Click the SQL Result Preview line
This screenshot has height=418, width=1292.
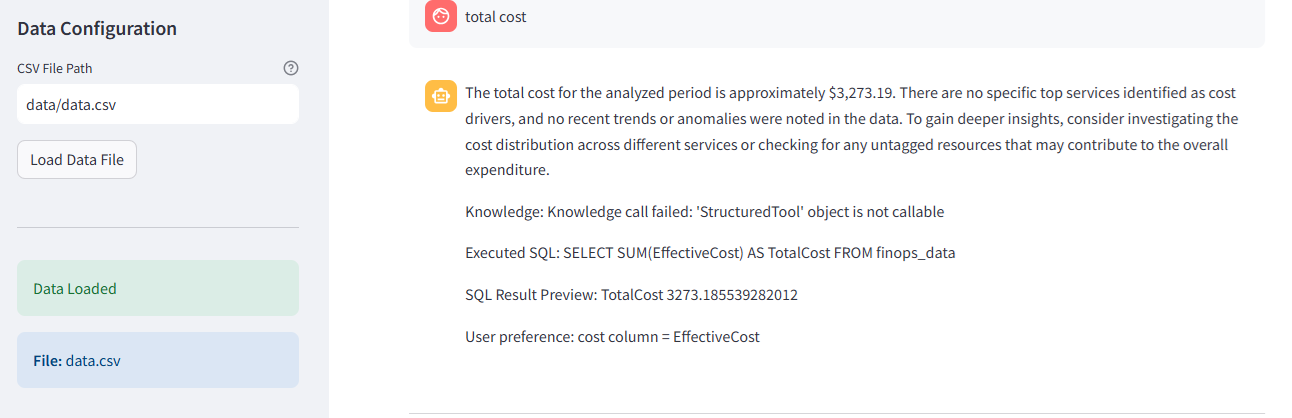pyautogui.click(x=631, y=295)
